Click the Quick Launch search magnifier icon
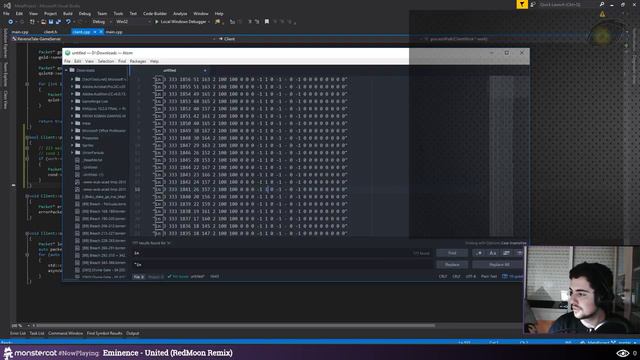This screenshot has height=360, width=640. [x=602, y=4]
